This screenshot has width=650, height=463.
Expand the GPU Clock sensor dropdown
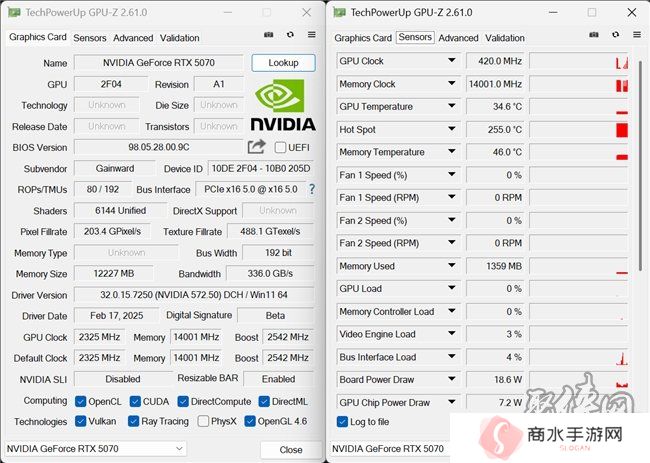tap(452, 61)
